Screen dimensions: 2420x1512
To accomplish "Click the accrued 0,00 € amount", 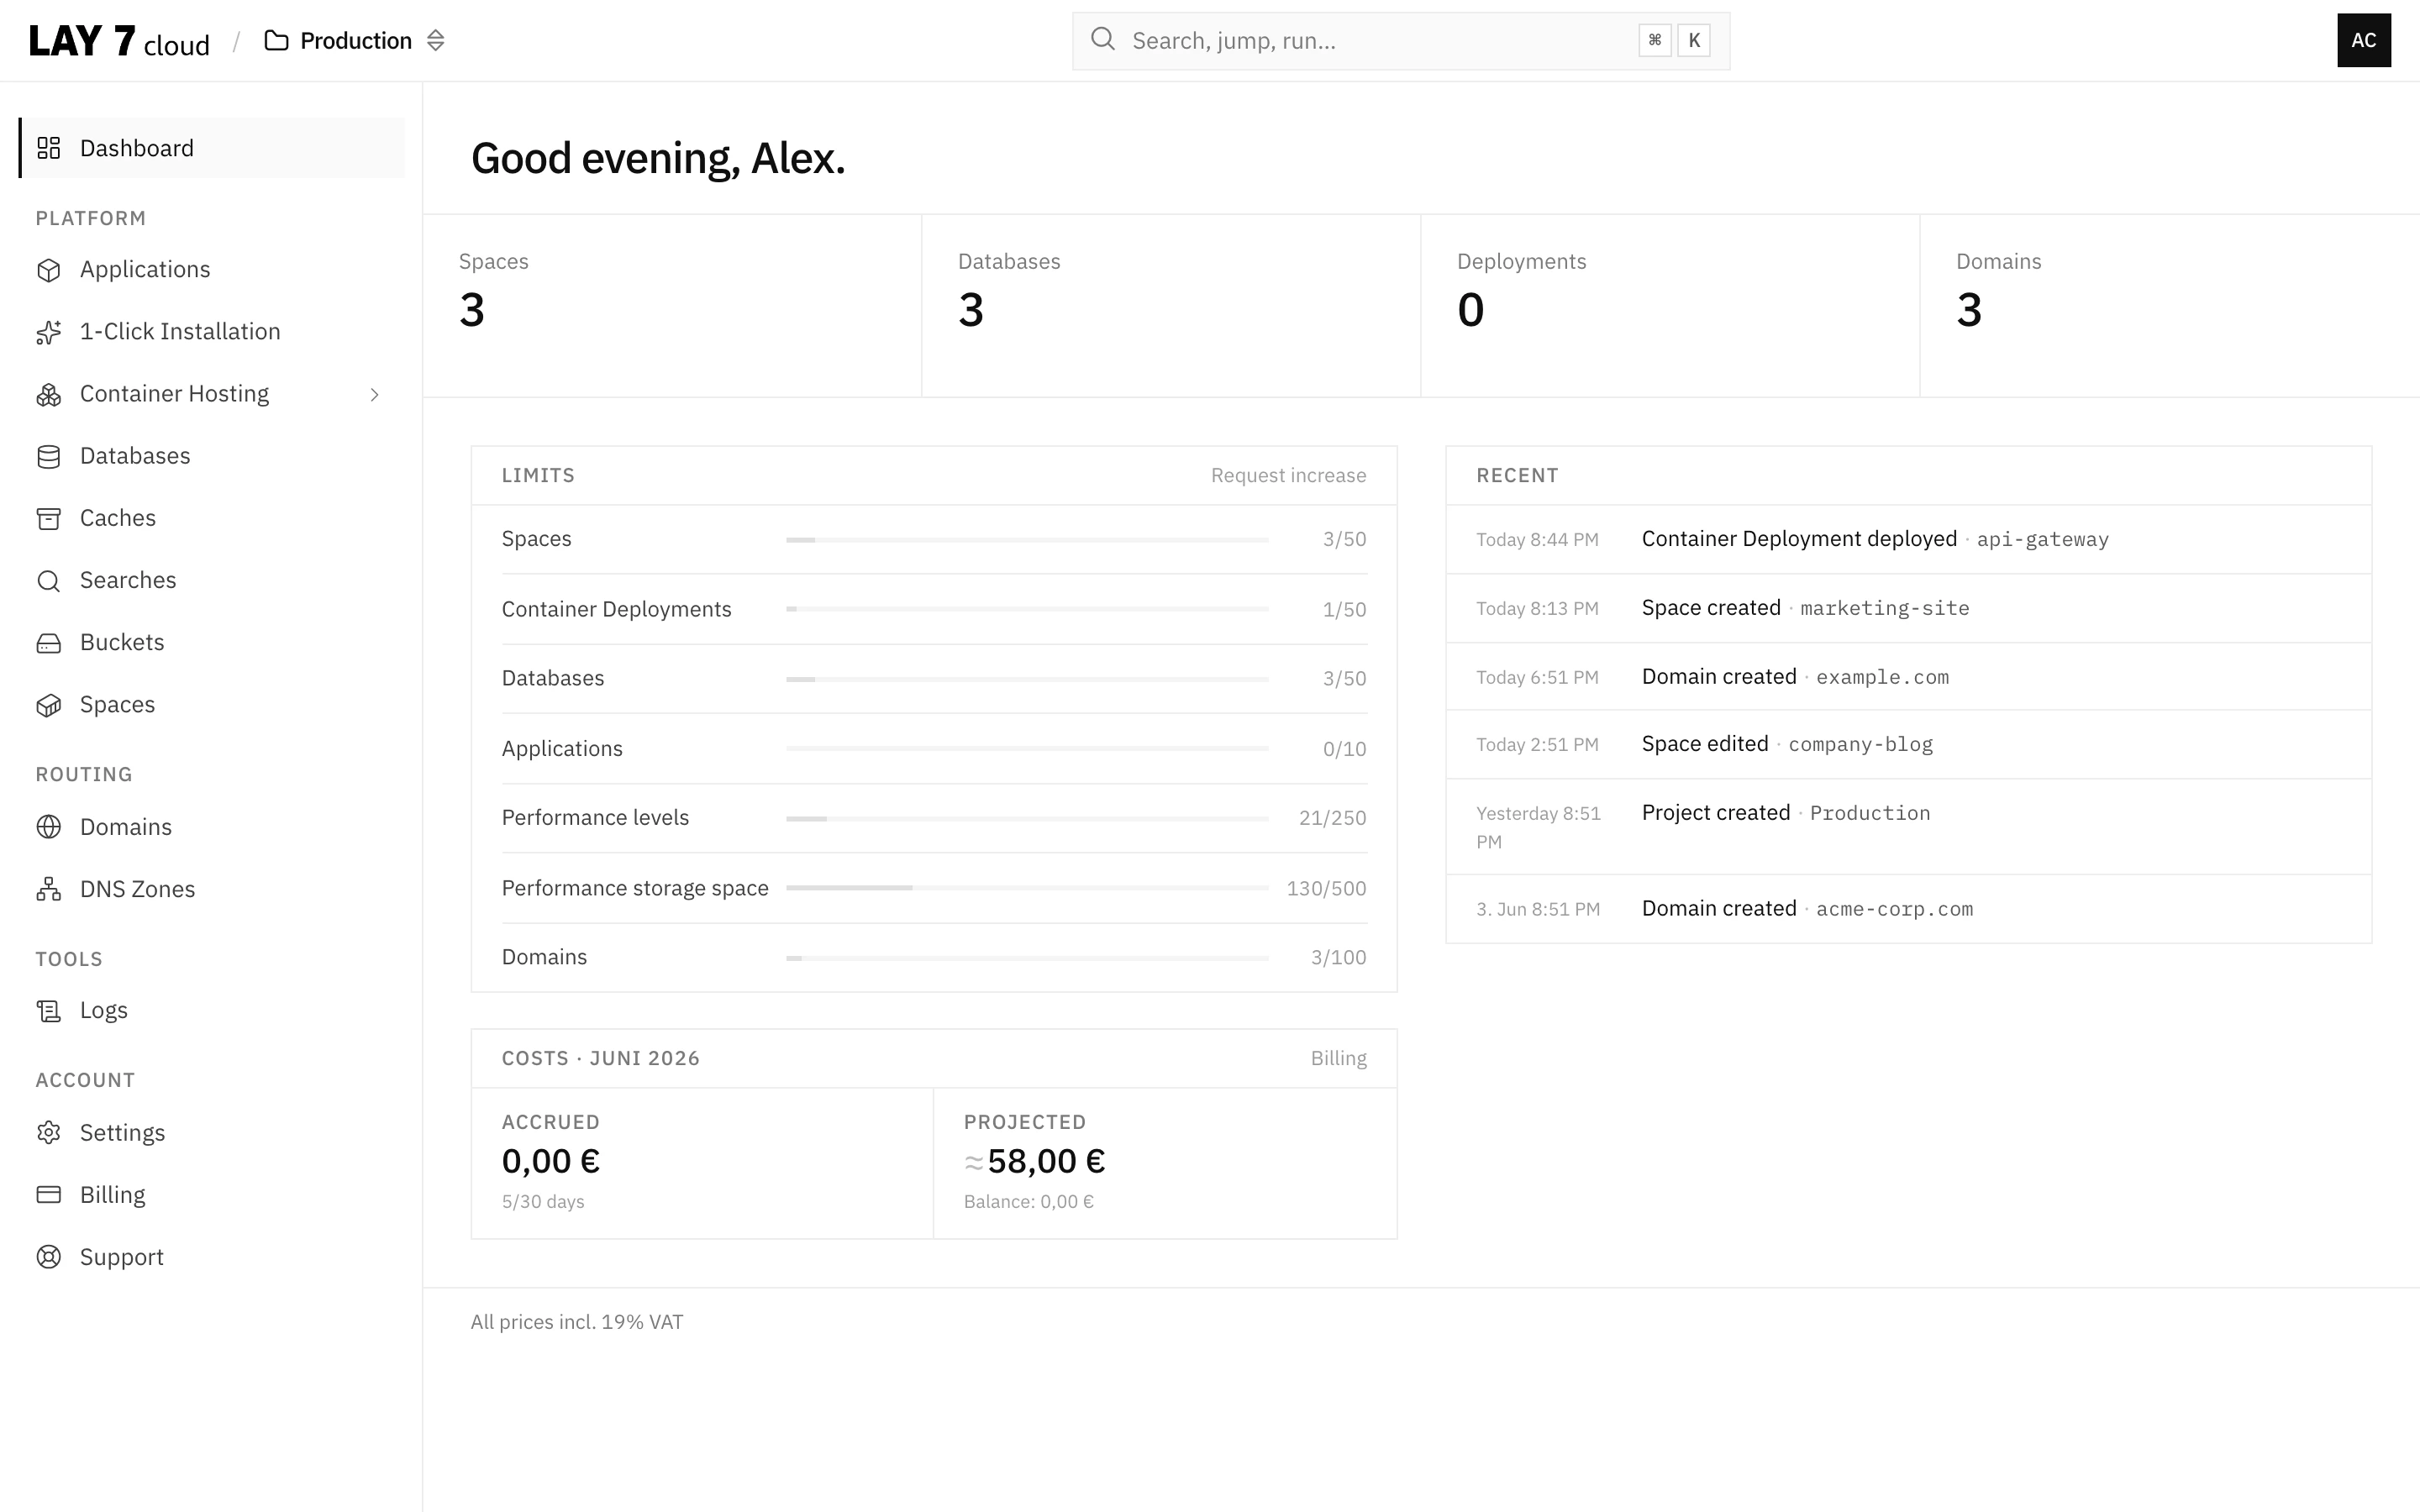I will tap(551, 1161).
